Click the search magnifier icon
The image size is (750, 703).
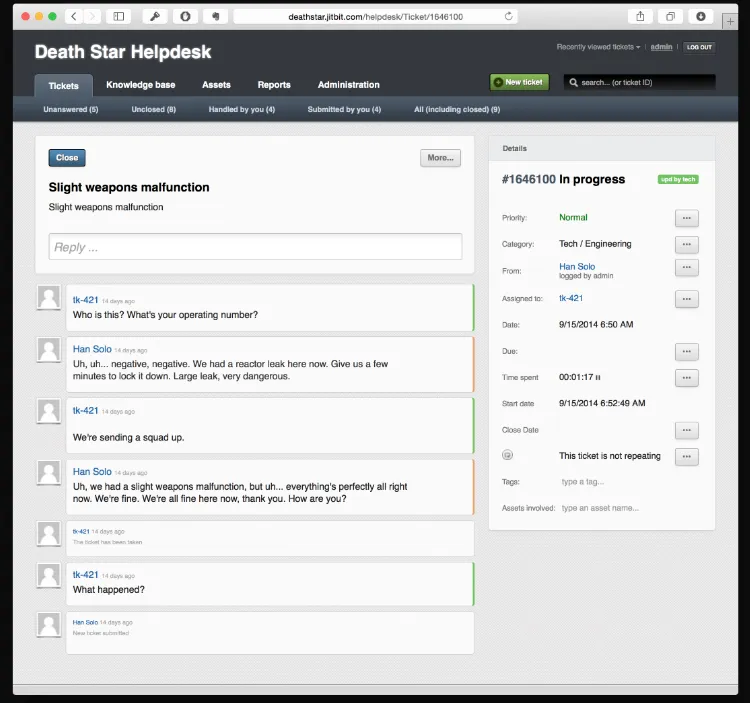[573, 82]
